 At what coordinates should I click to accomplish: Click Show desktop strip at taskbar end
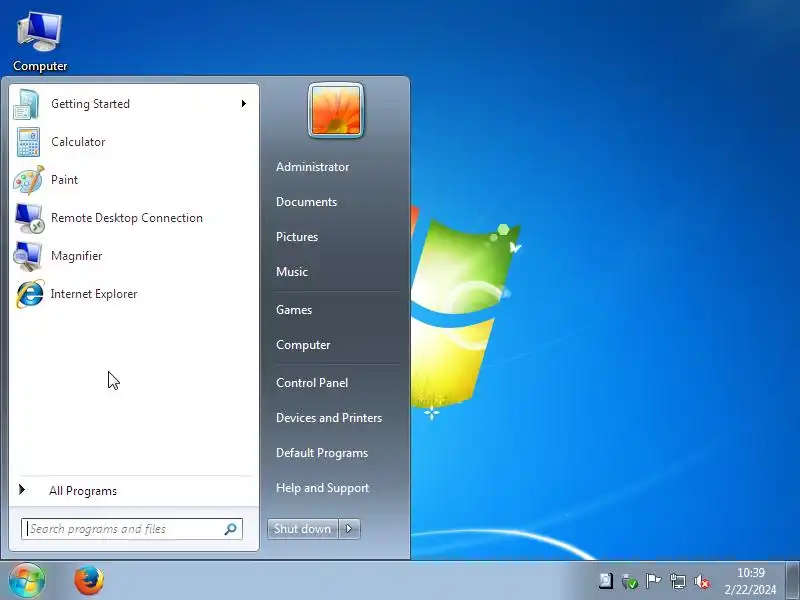point(792,581)
